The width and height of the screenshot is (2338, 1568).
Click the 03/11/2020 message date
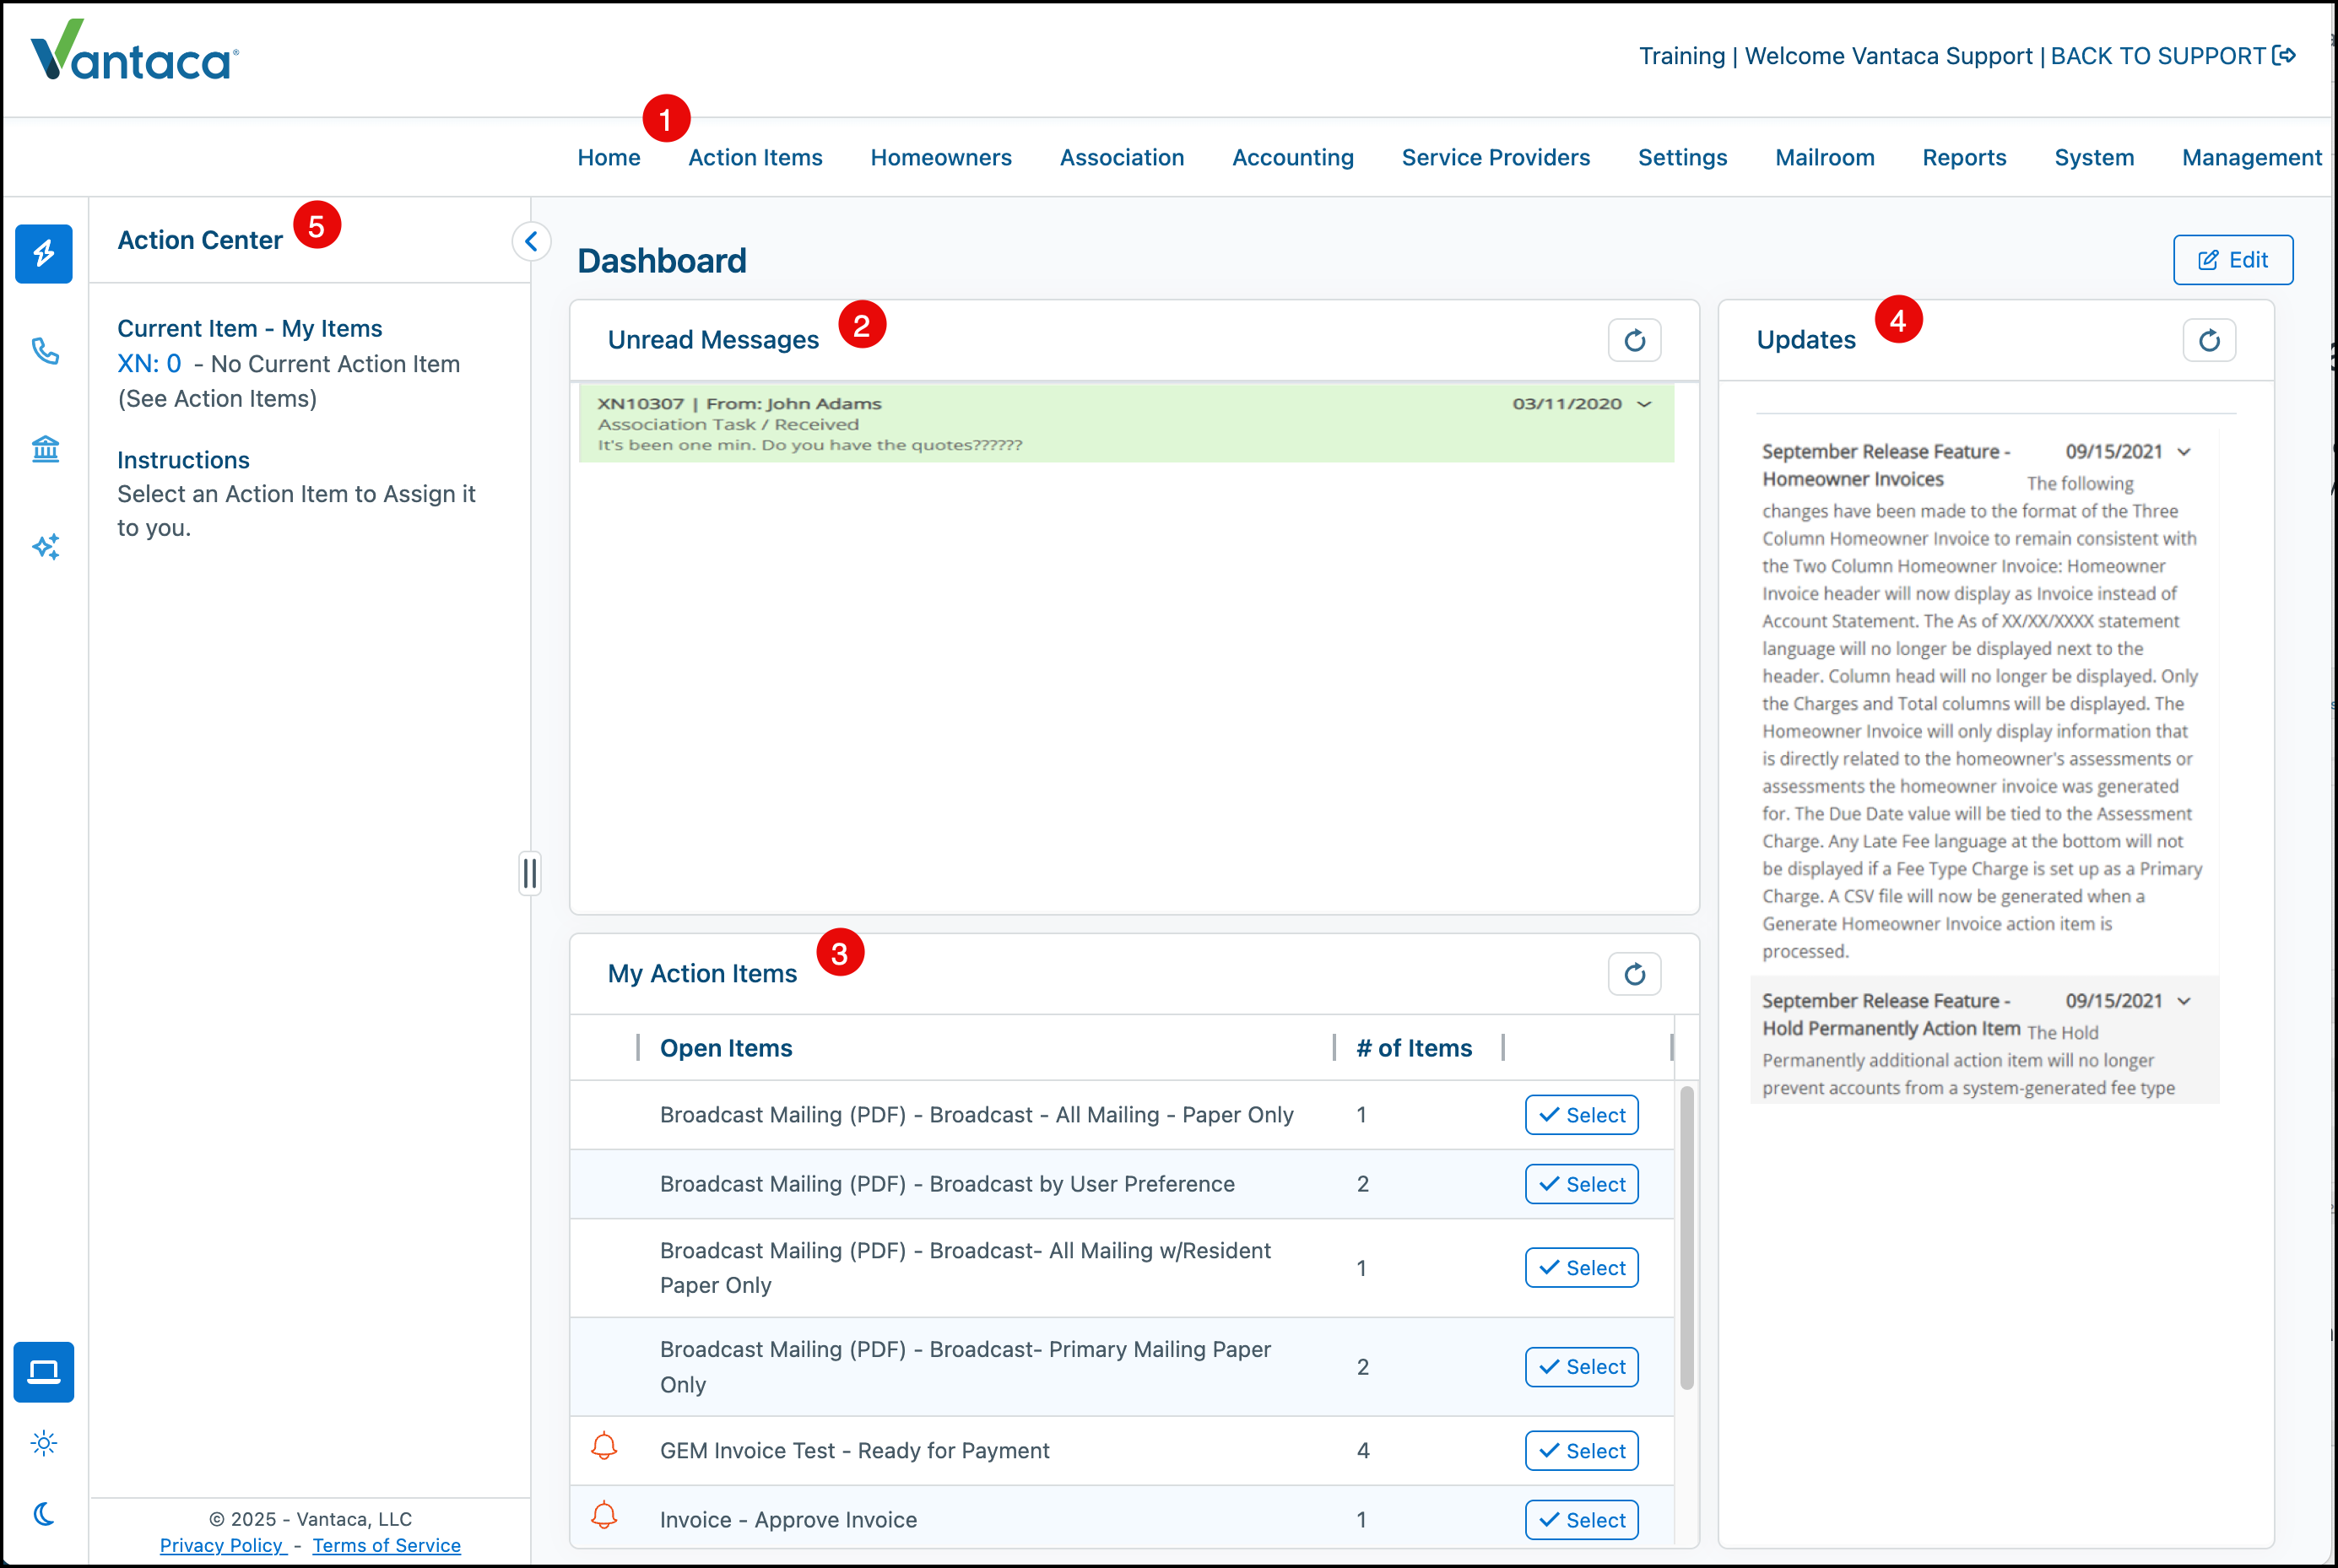click(x=1566, y=404)
